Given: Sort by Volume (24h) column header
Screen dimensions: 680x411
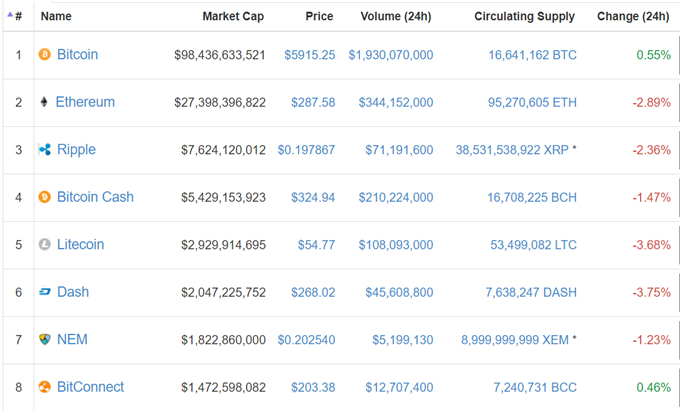Looking at the screenshot, I should [396, 16].
